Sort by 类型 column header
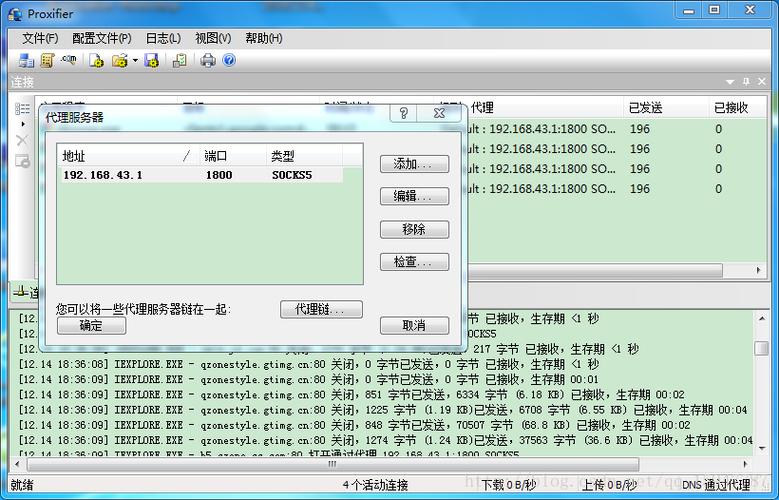Viewport: 779px width, 500px height. click(304, 156)
